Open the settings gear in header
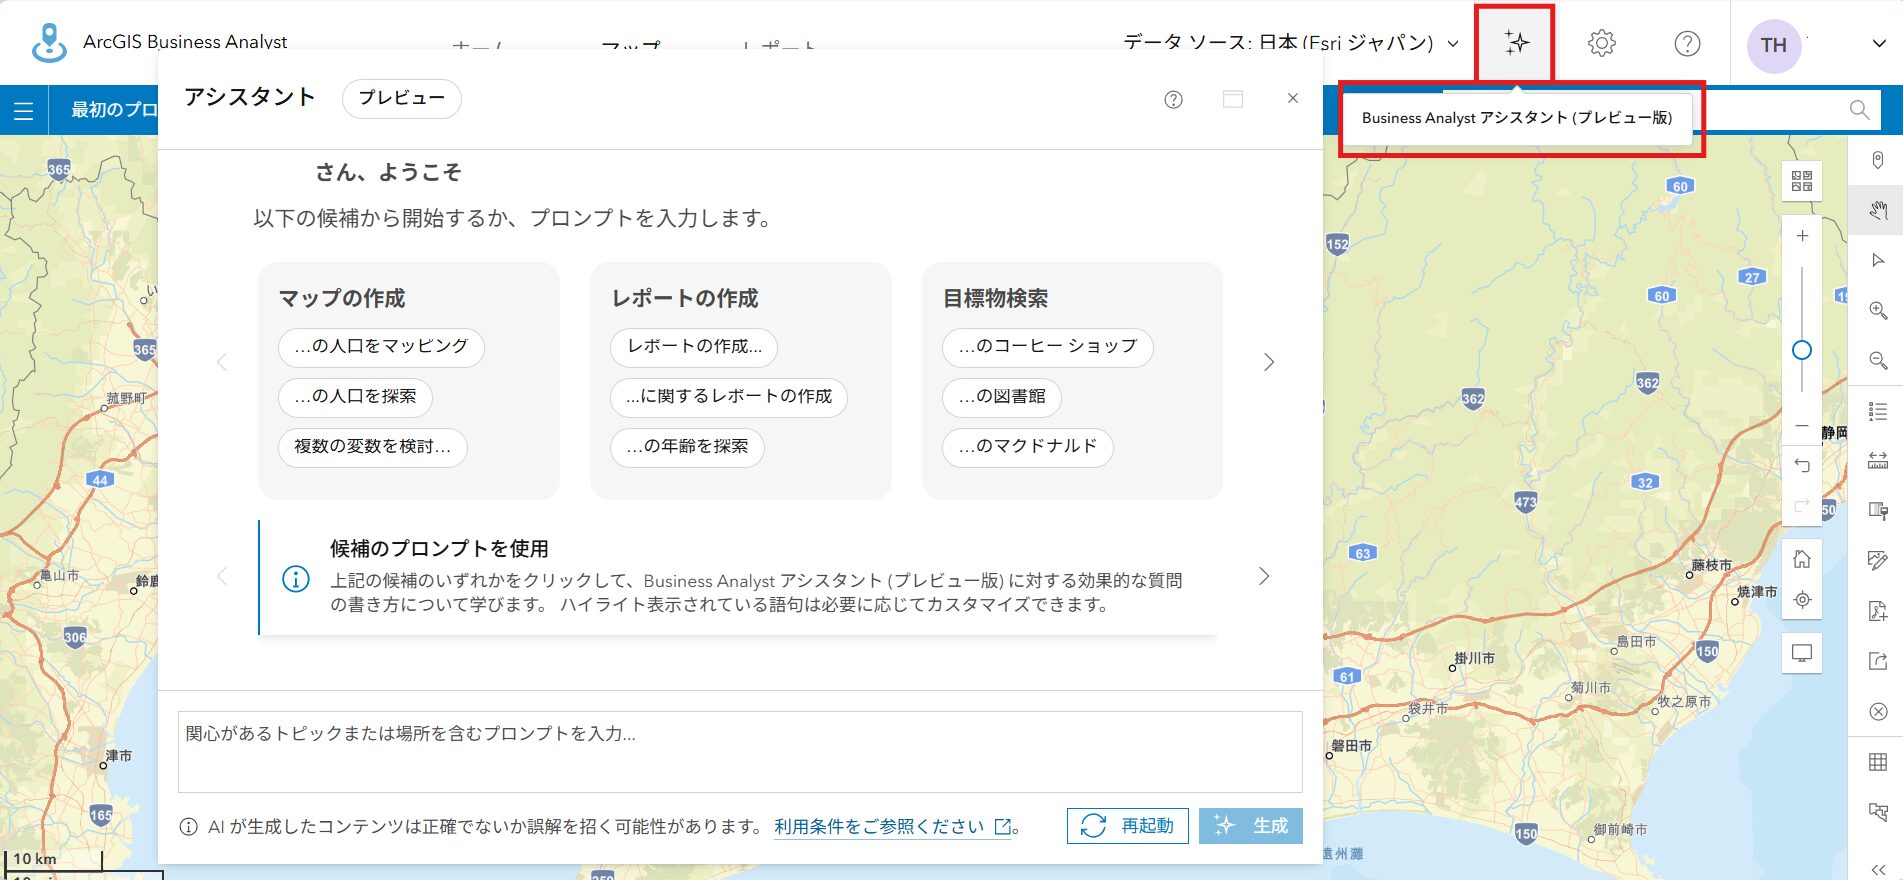1903x880 pixels. 1601,43
